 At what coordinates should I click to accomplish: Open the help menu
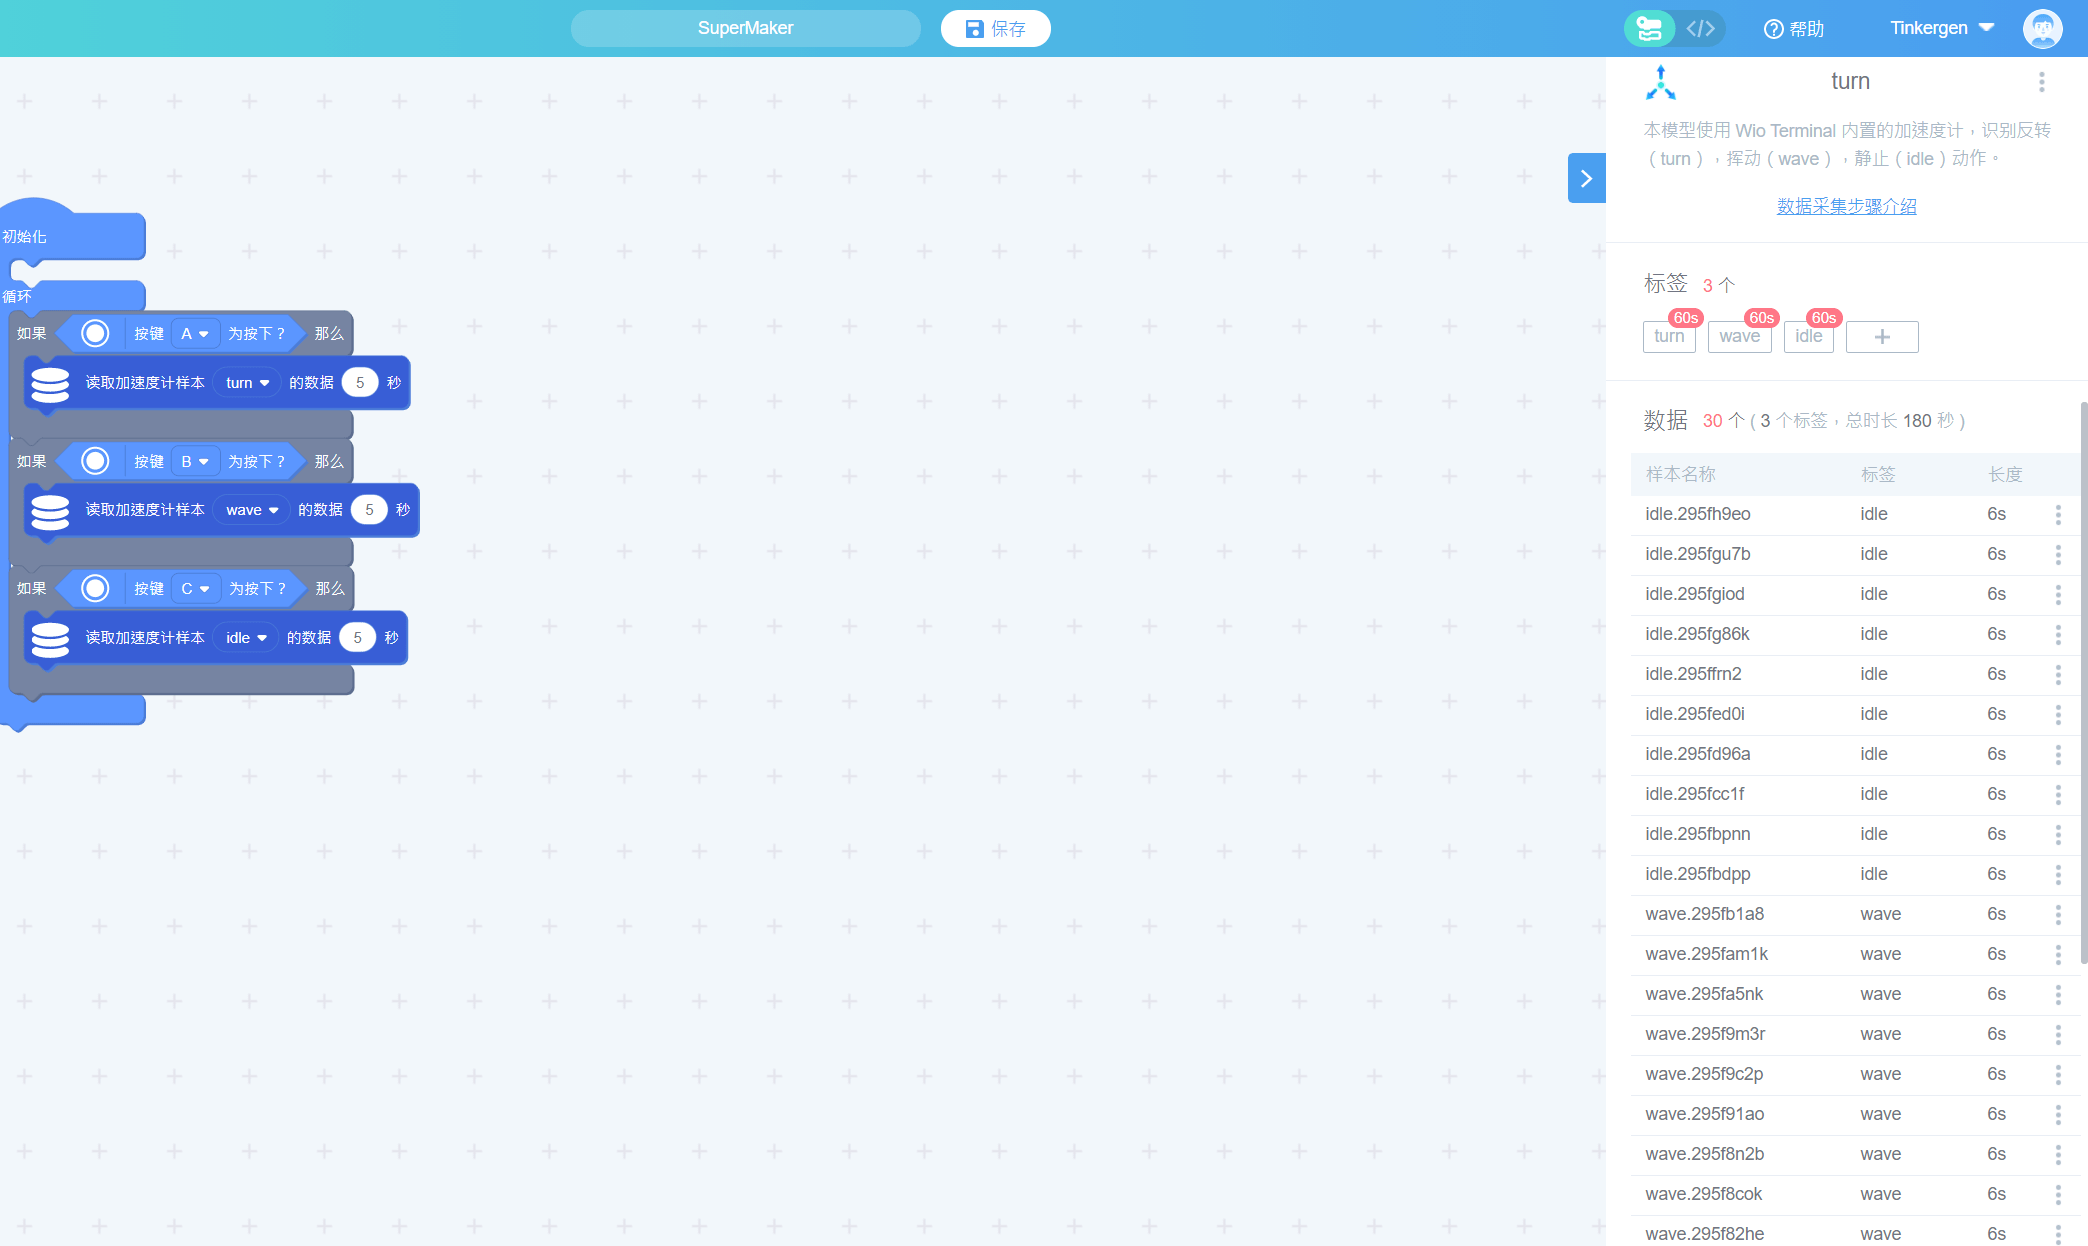pos(1794,28)
